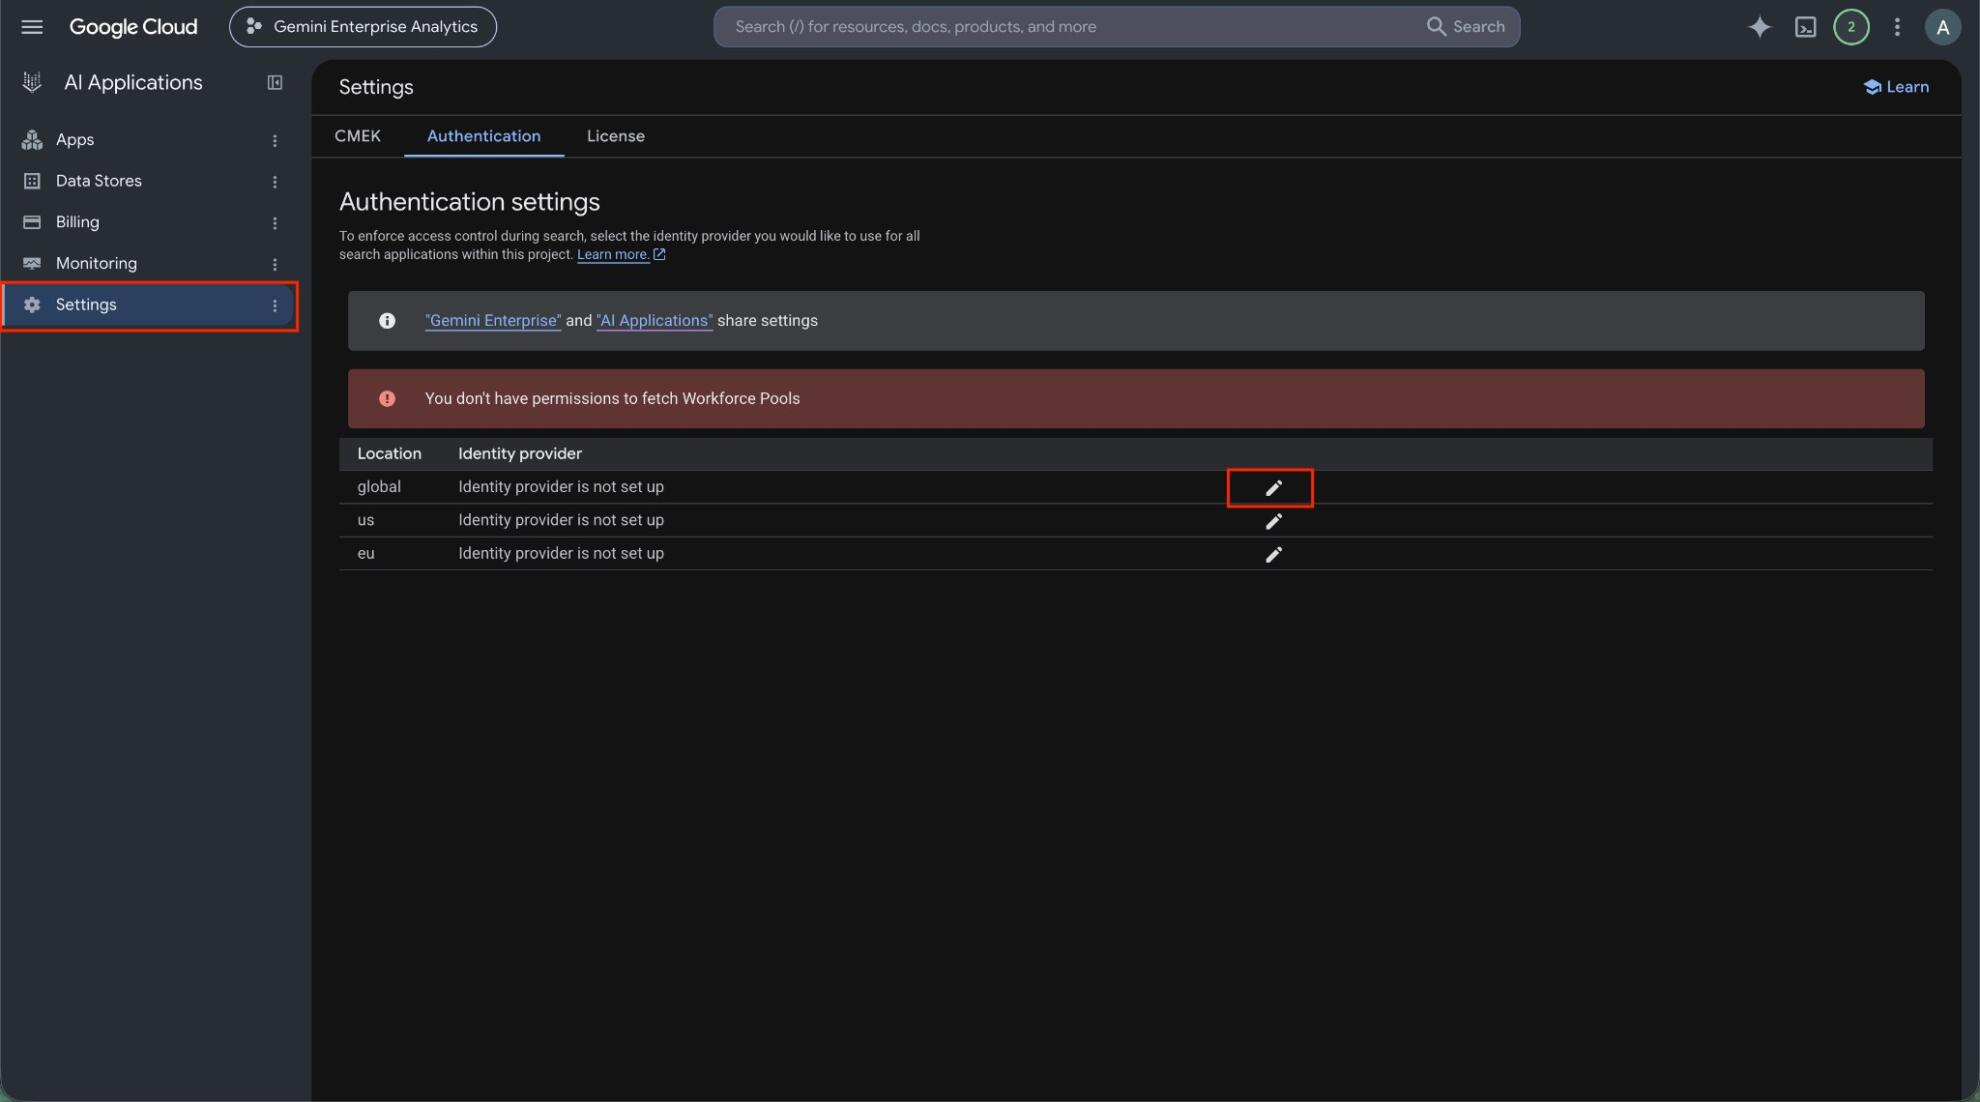Click the Learn button
The width and height of the screenshot is (1980, 1102).
[1896, 87]
